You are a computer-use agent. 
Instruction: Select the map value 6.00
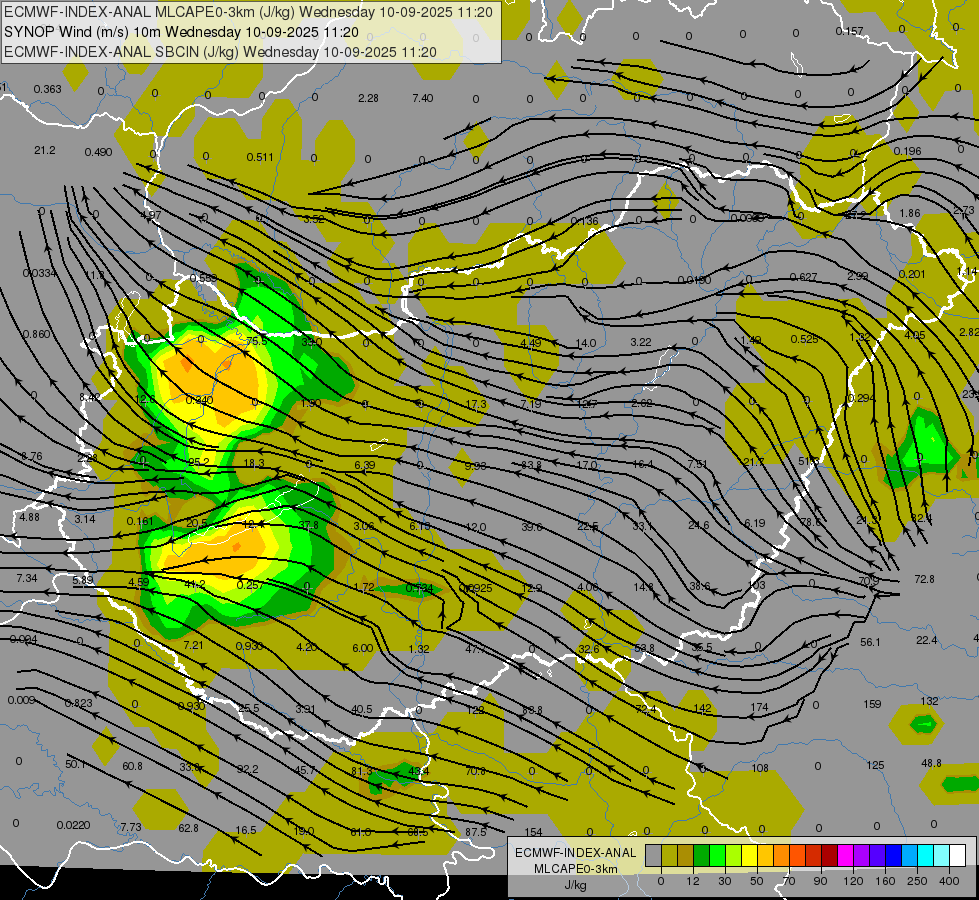pos(363,648)
